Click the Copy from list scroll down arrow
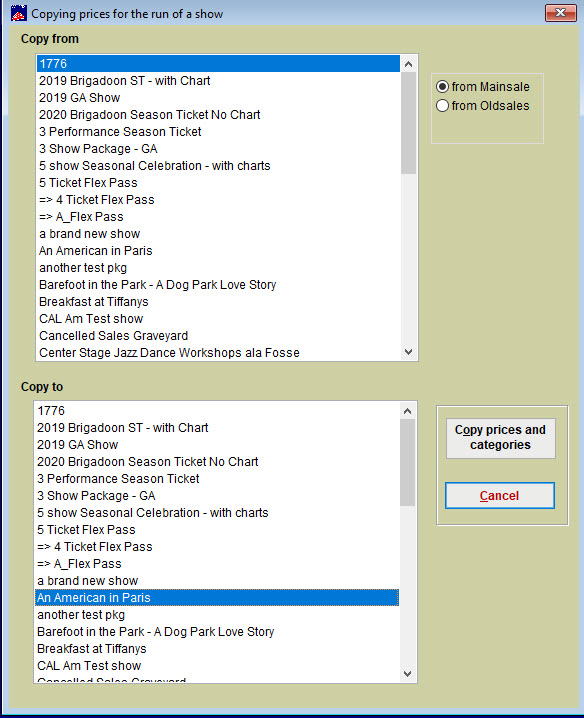This screenshot has width=584, height=718. (x=409, y=352)
